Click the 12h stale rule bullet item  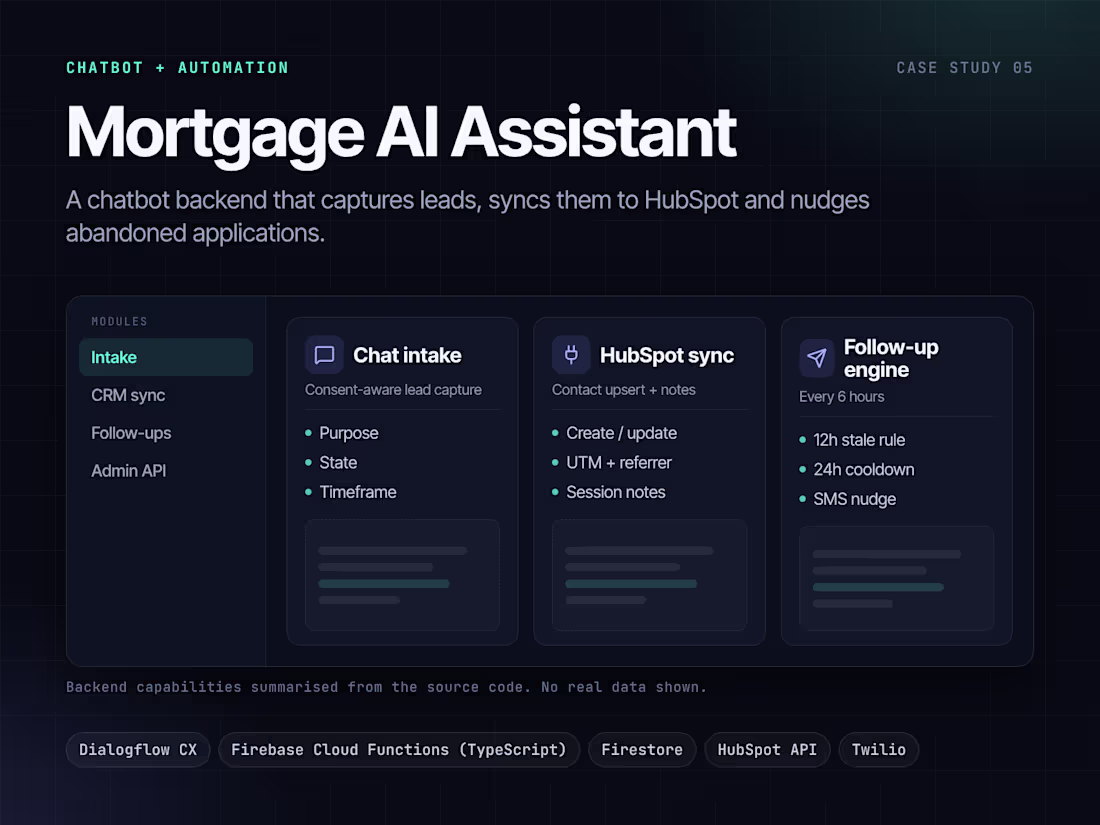click(852, 440)
